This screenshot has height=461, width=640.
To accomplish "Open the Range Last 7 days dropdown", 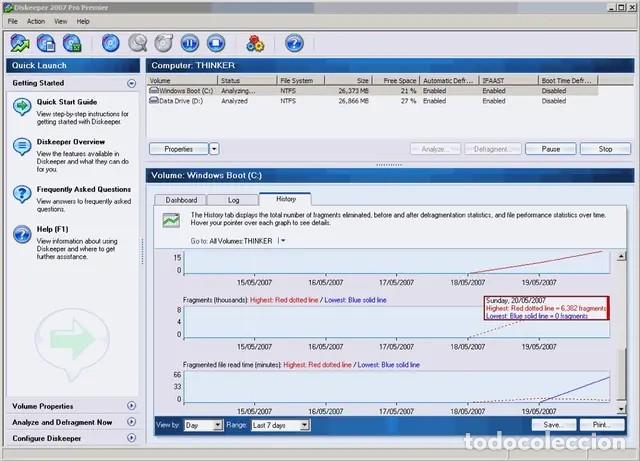I will (x=304, y=425).
